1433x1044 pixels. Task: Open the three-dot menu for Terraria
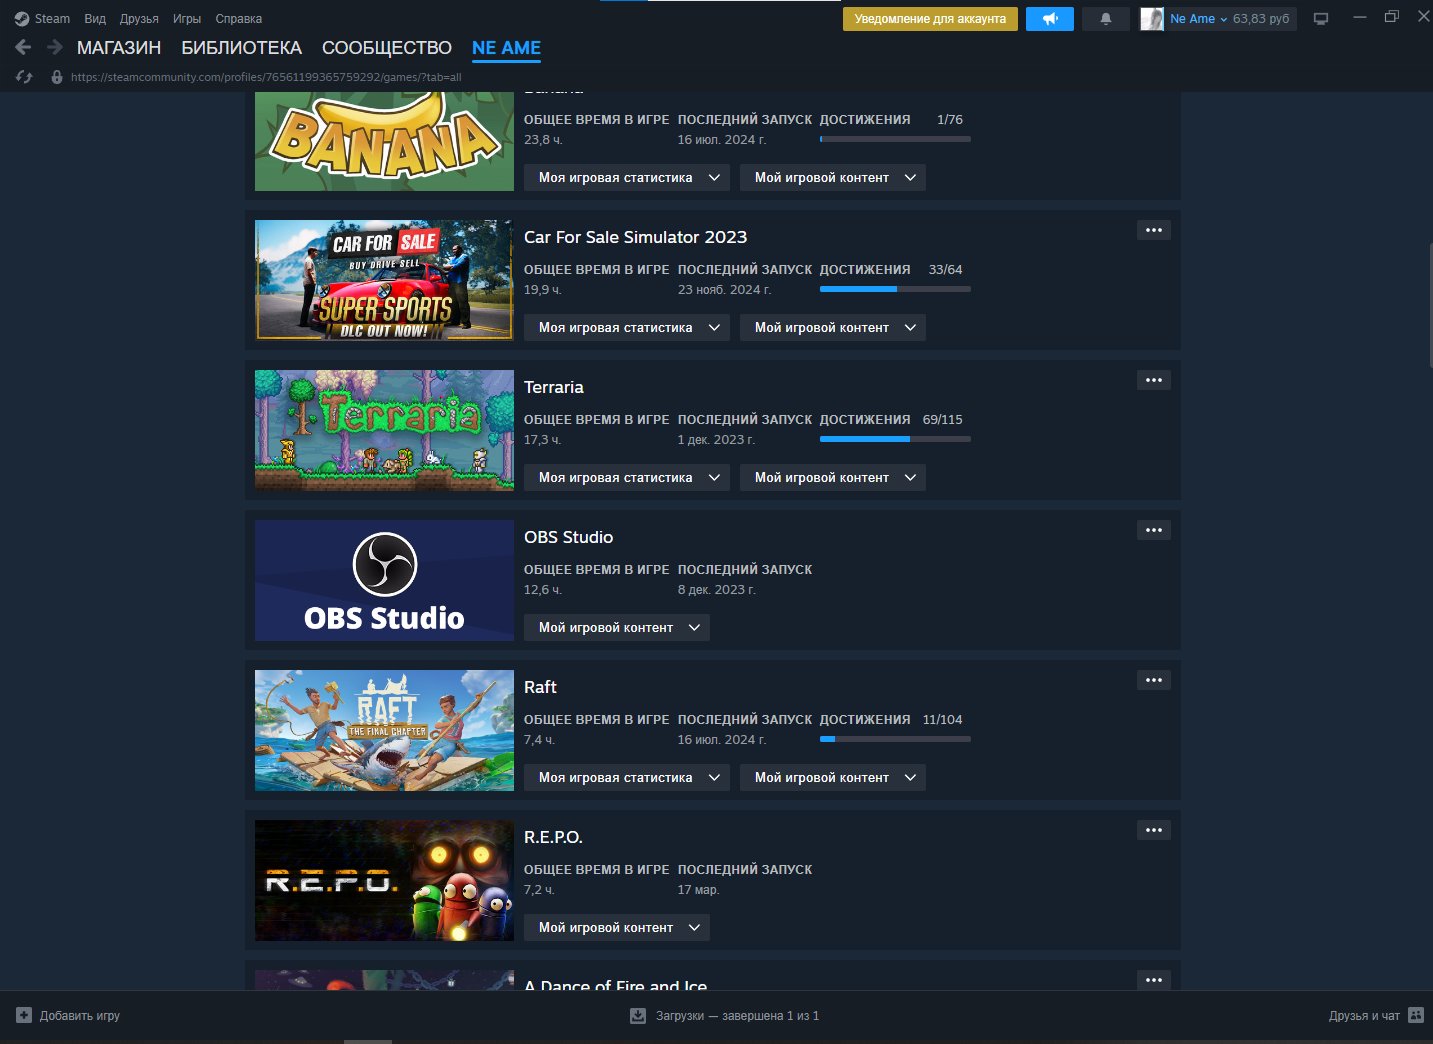1153,380
